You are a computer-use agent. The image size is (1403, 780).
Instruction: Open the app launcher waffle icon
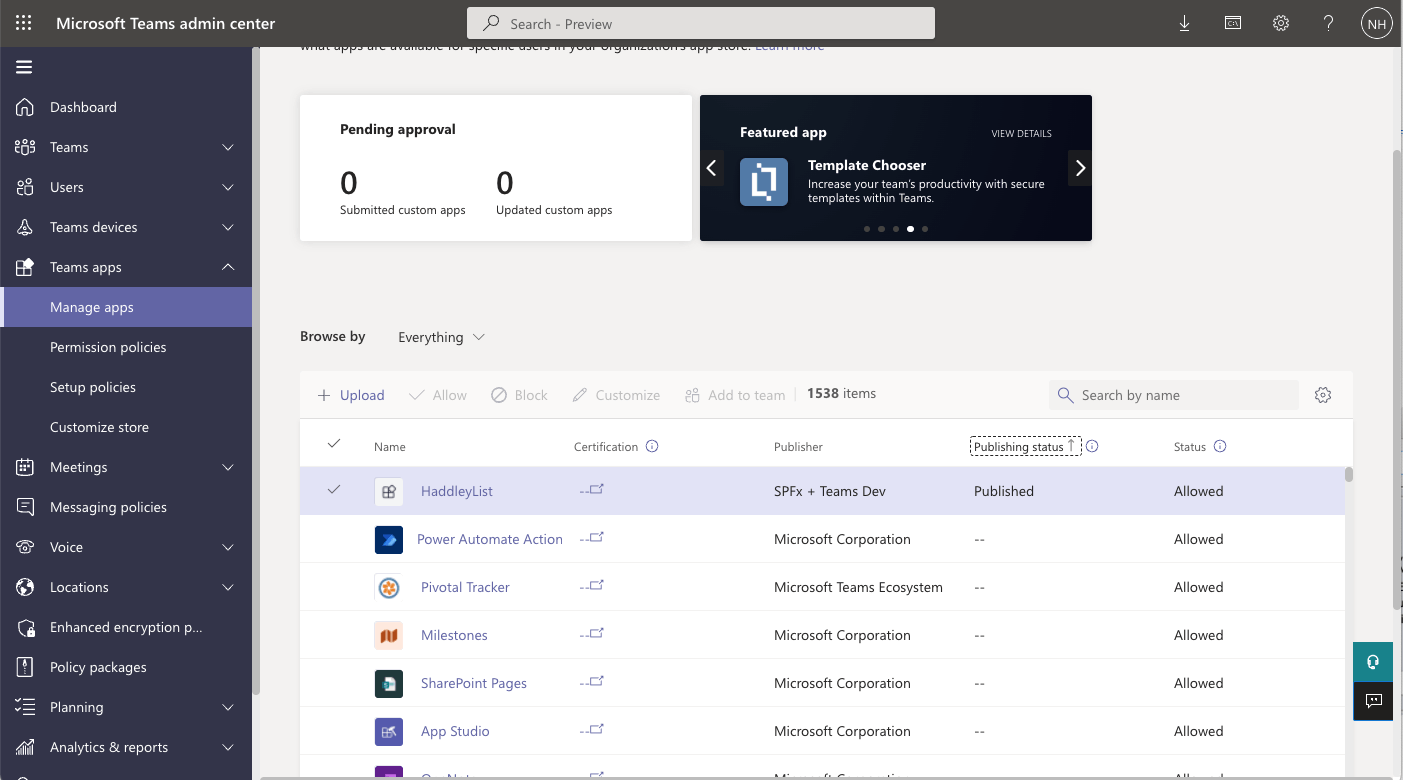click(23, 23)
